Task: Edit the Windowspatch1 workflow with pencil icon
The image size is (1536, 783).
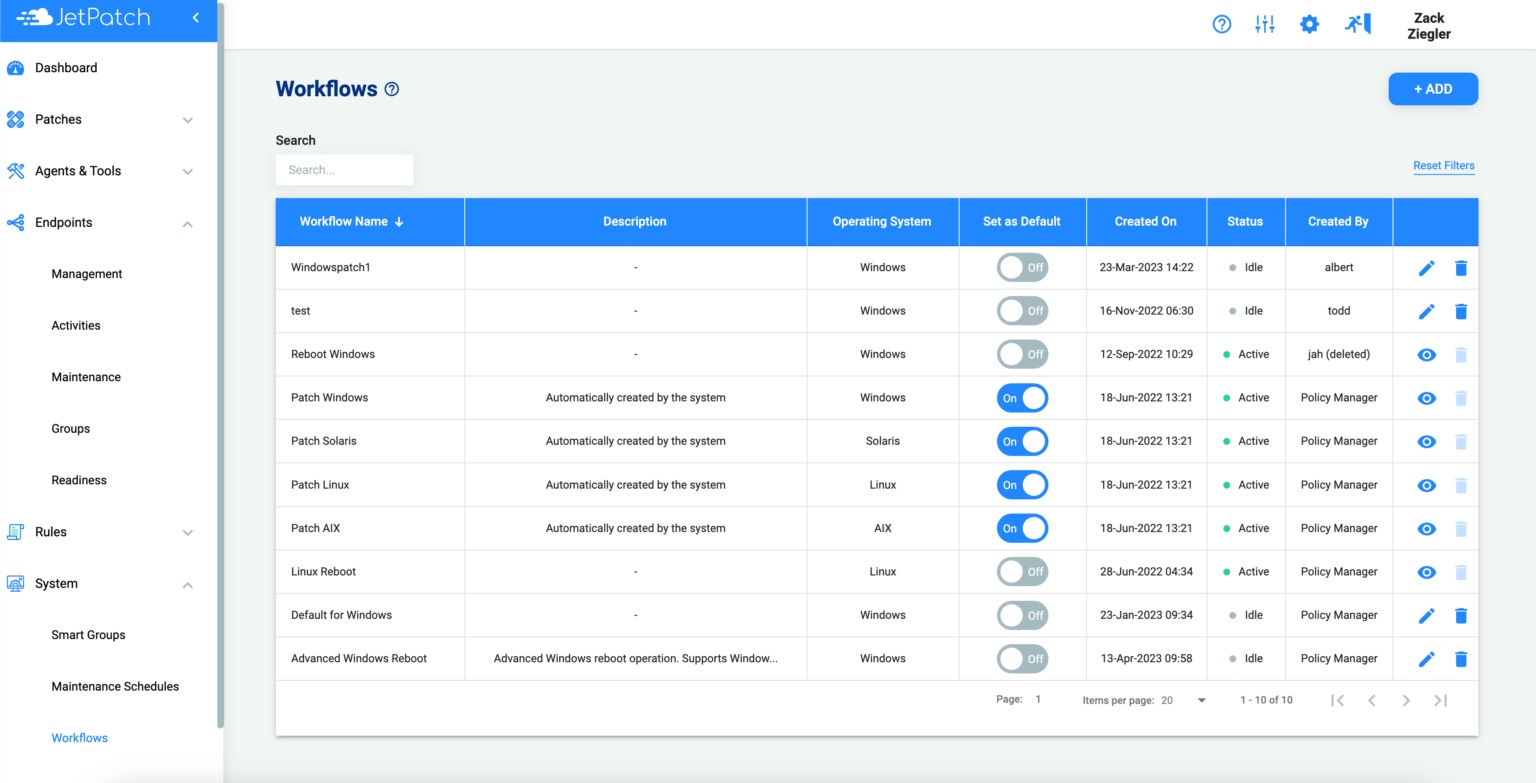Action: point(1426,267)
